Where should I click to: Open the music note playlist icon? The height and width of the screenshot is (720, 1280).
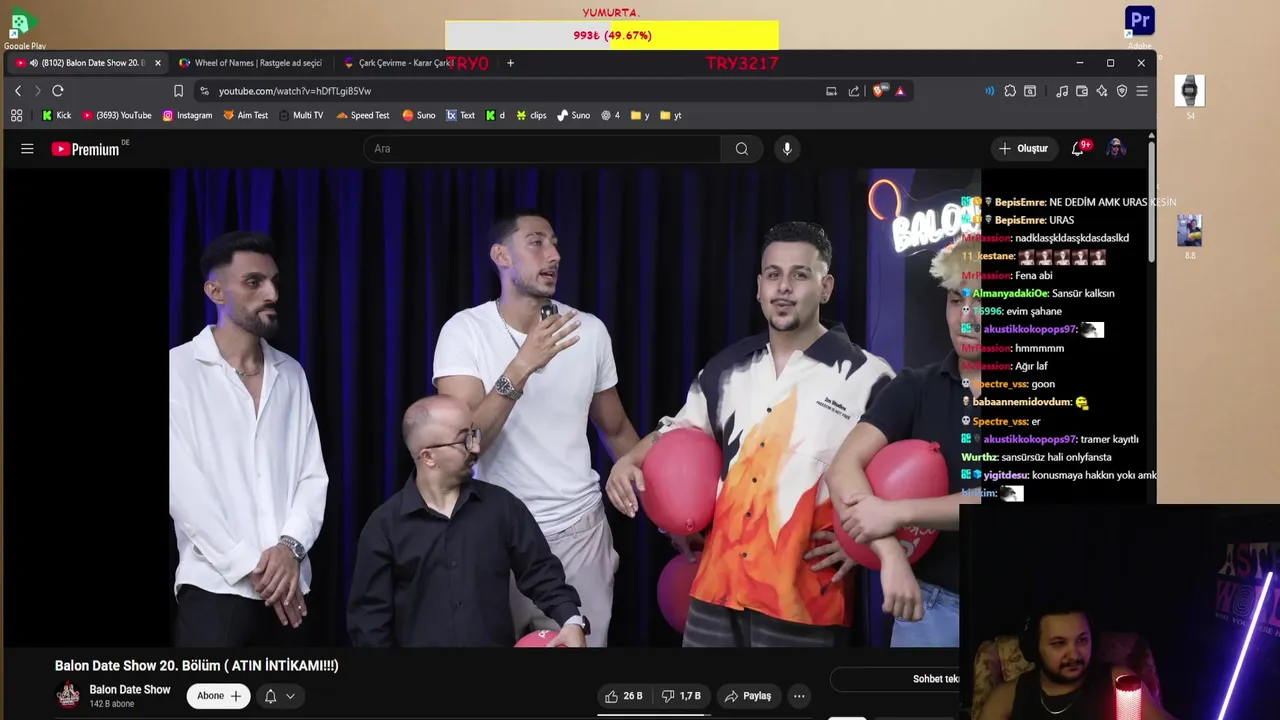point(1062,91)
